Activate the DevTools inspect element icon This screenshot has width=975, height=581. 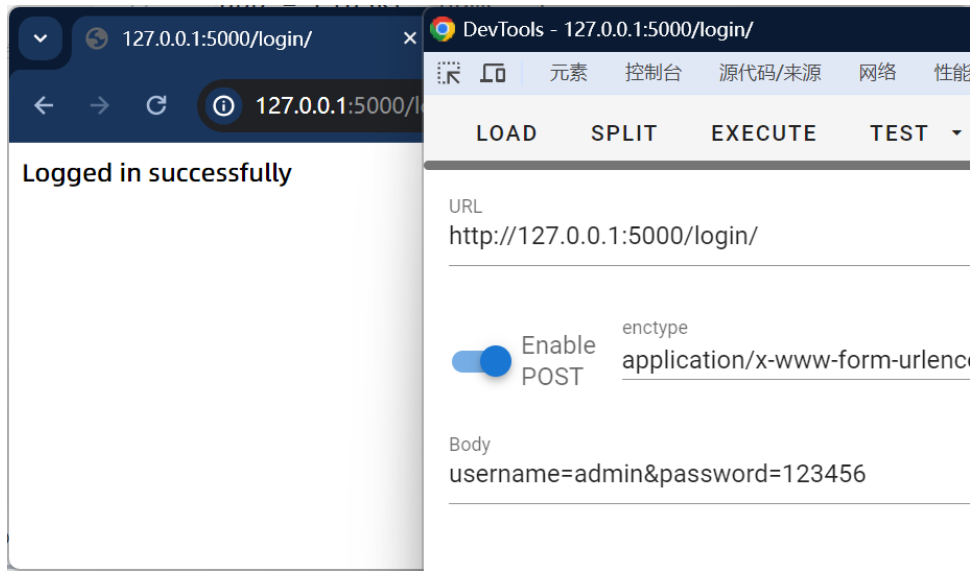pyautogui.click(x=449, y=73)
